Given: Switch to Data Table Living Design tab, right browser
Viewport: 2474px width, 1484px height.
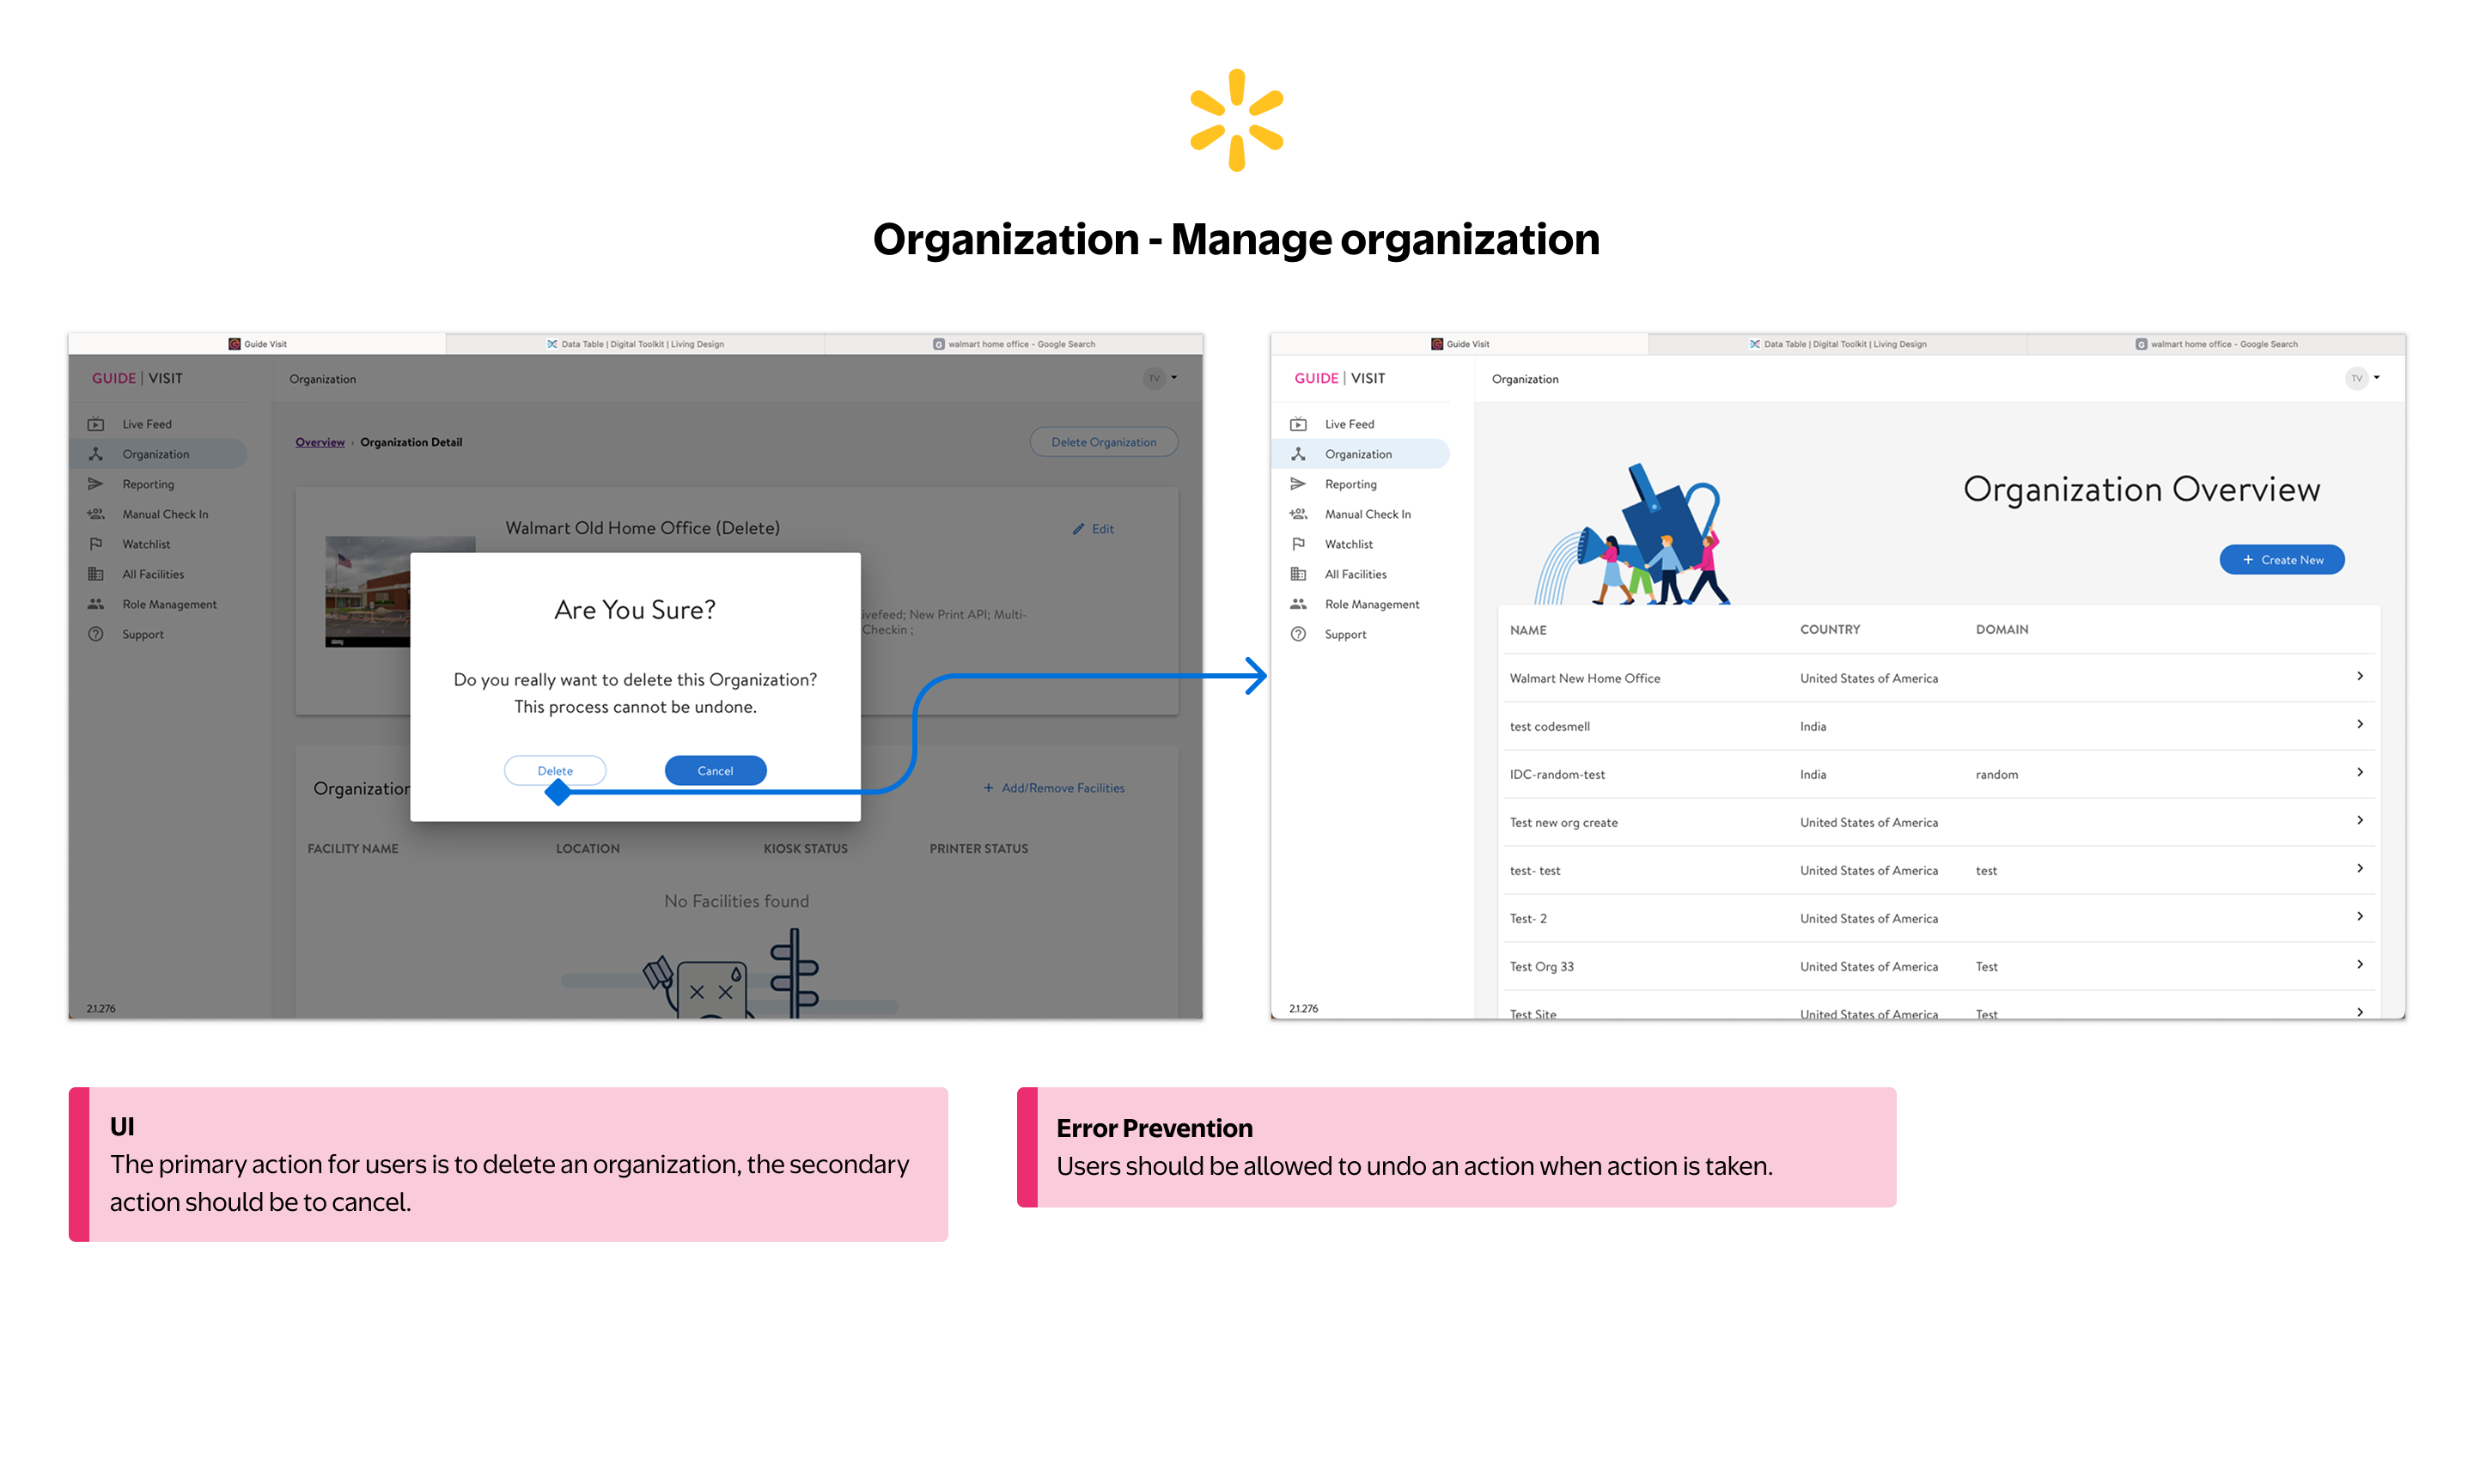Looking at the screenshot, I should [x=1837, y=344].
